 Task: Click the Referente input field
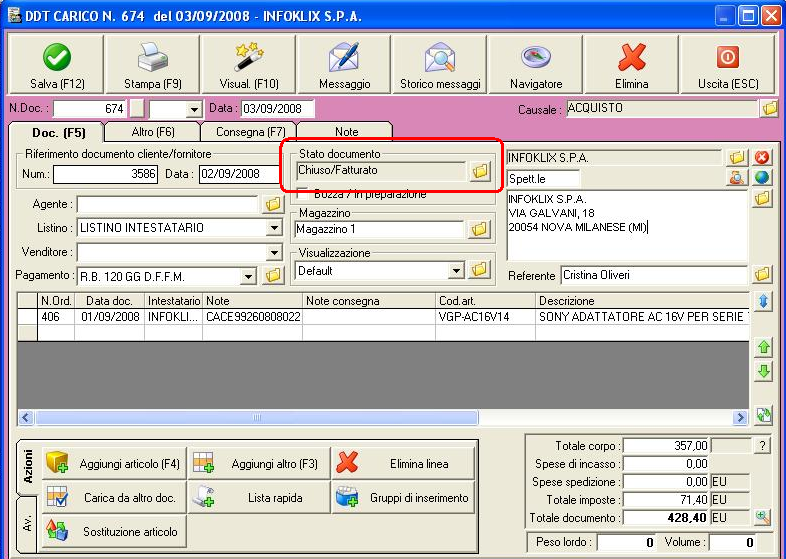coord(654,275)
